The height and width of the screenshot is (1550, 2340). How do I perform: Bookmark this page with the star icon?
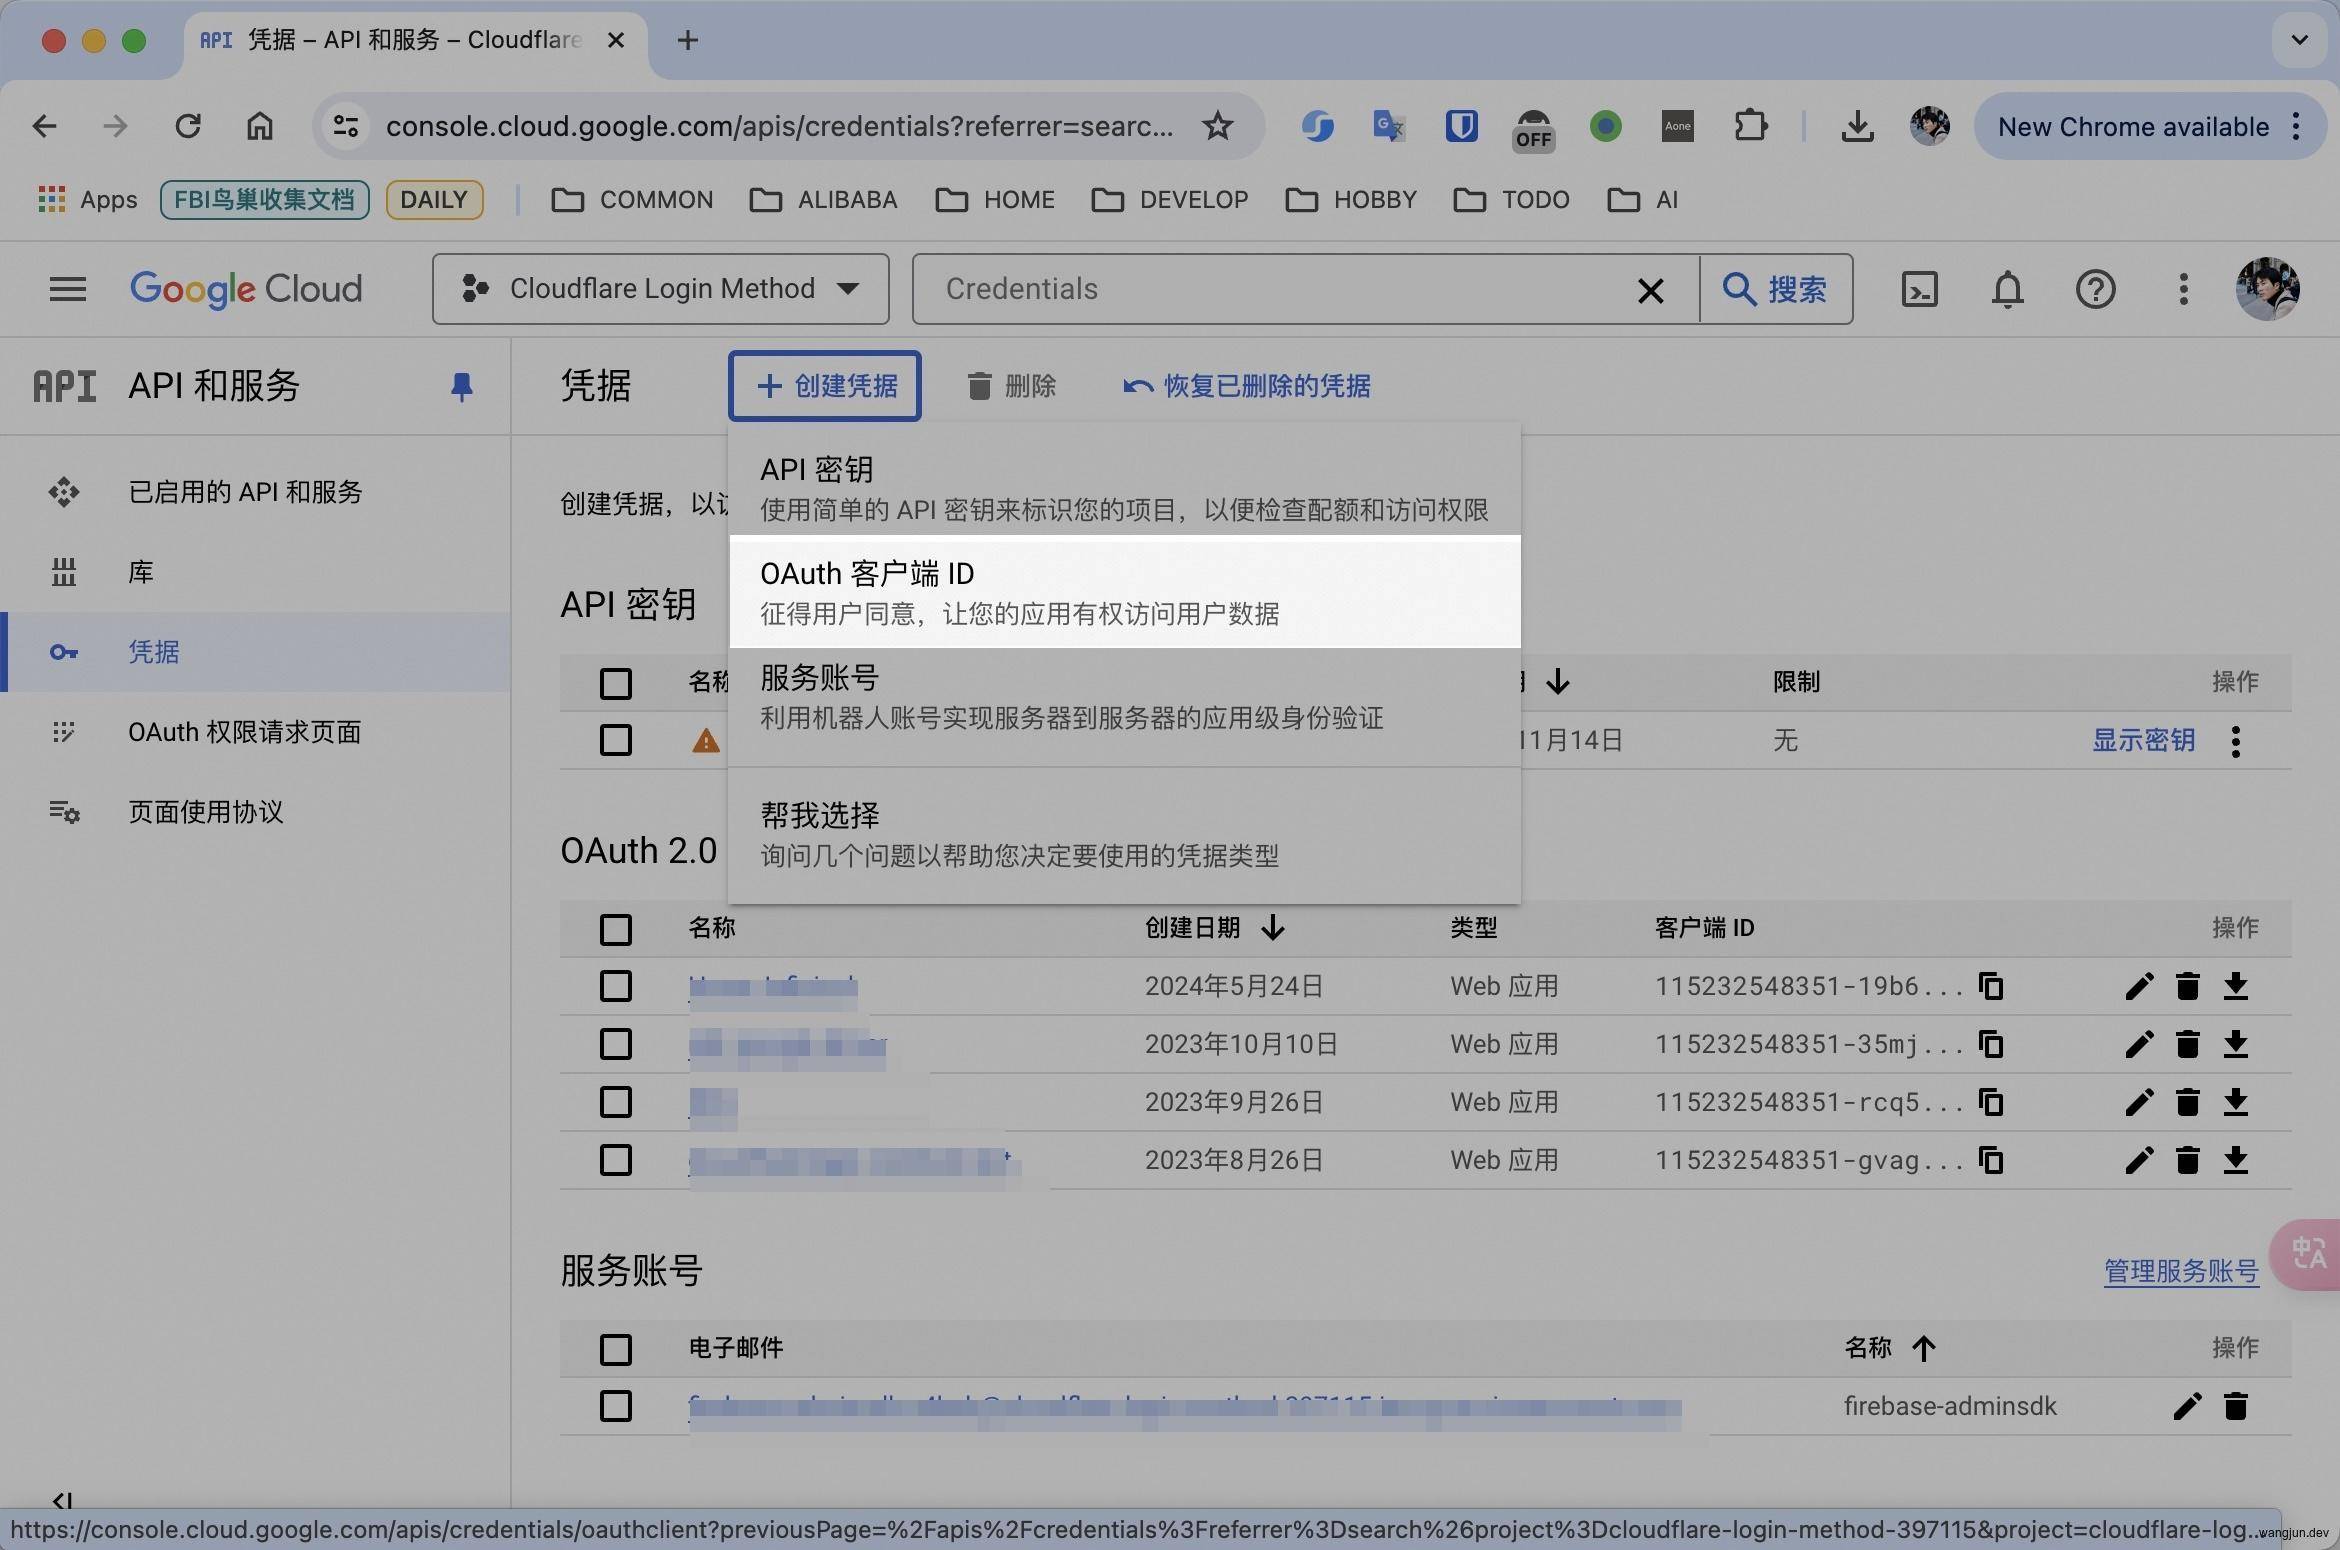pos(1217,126)
